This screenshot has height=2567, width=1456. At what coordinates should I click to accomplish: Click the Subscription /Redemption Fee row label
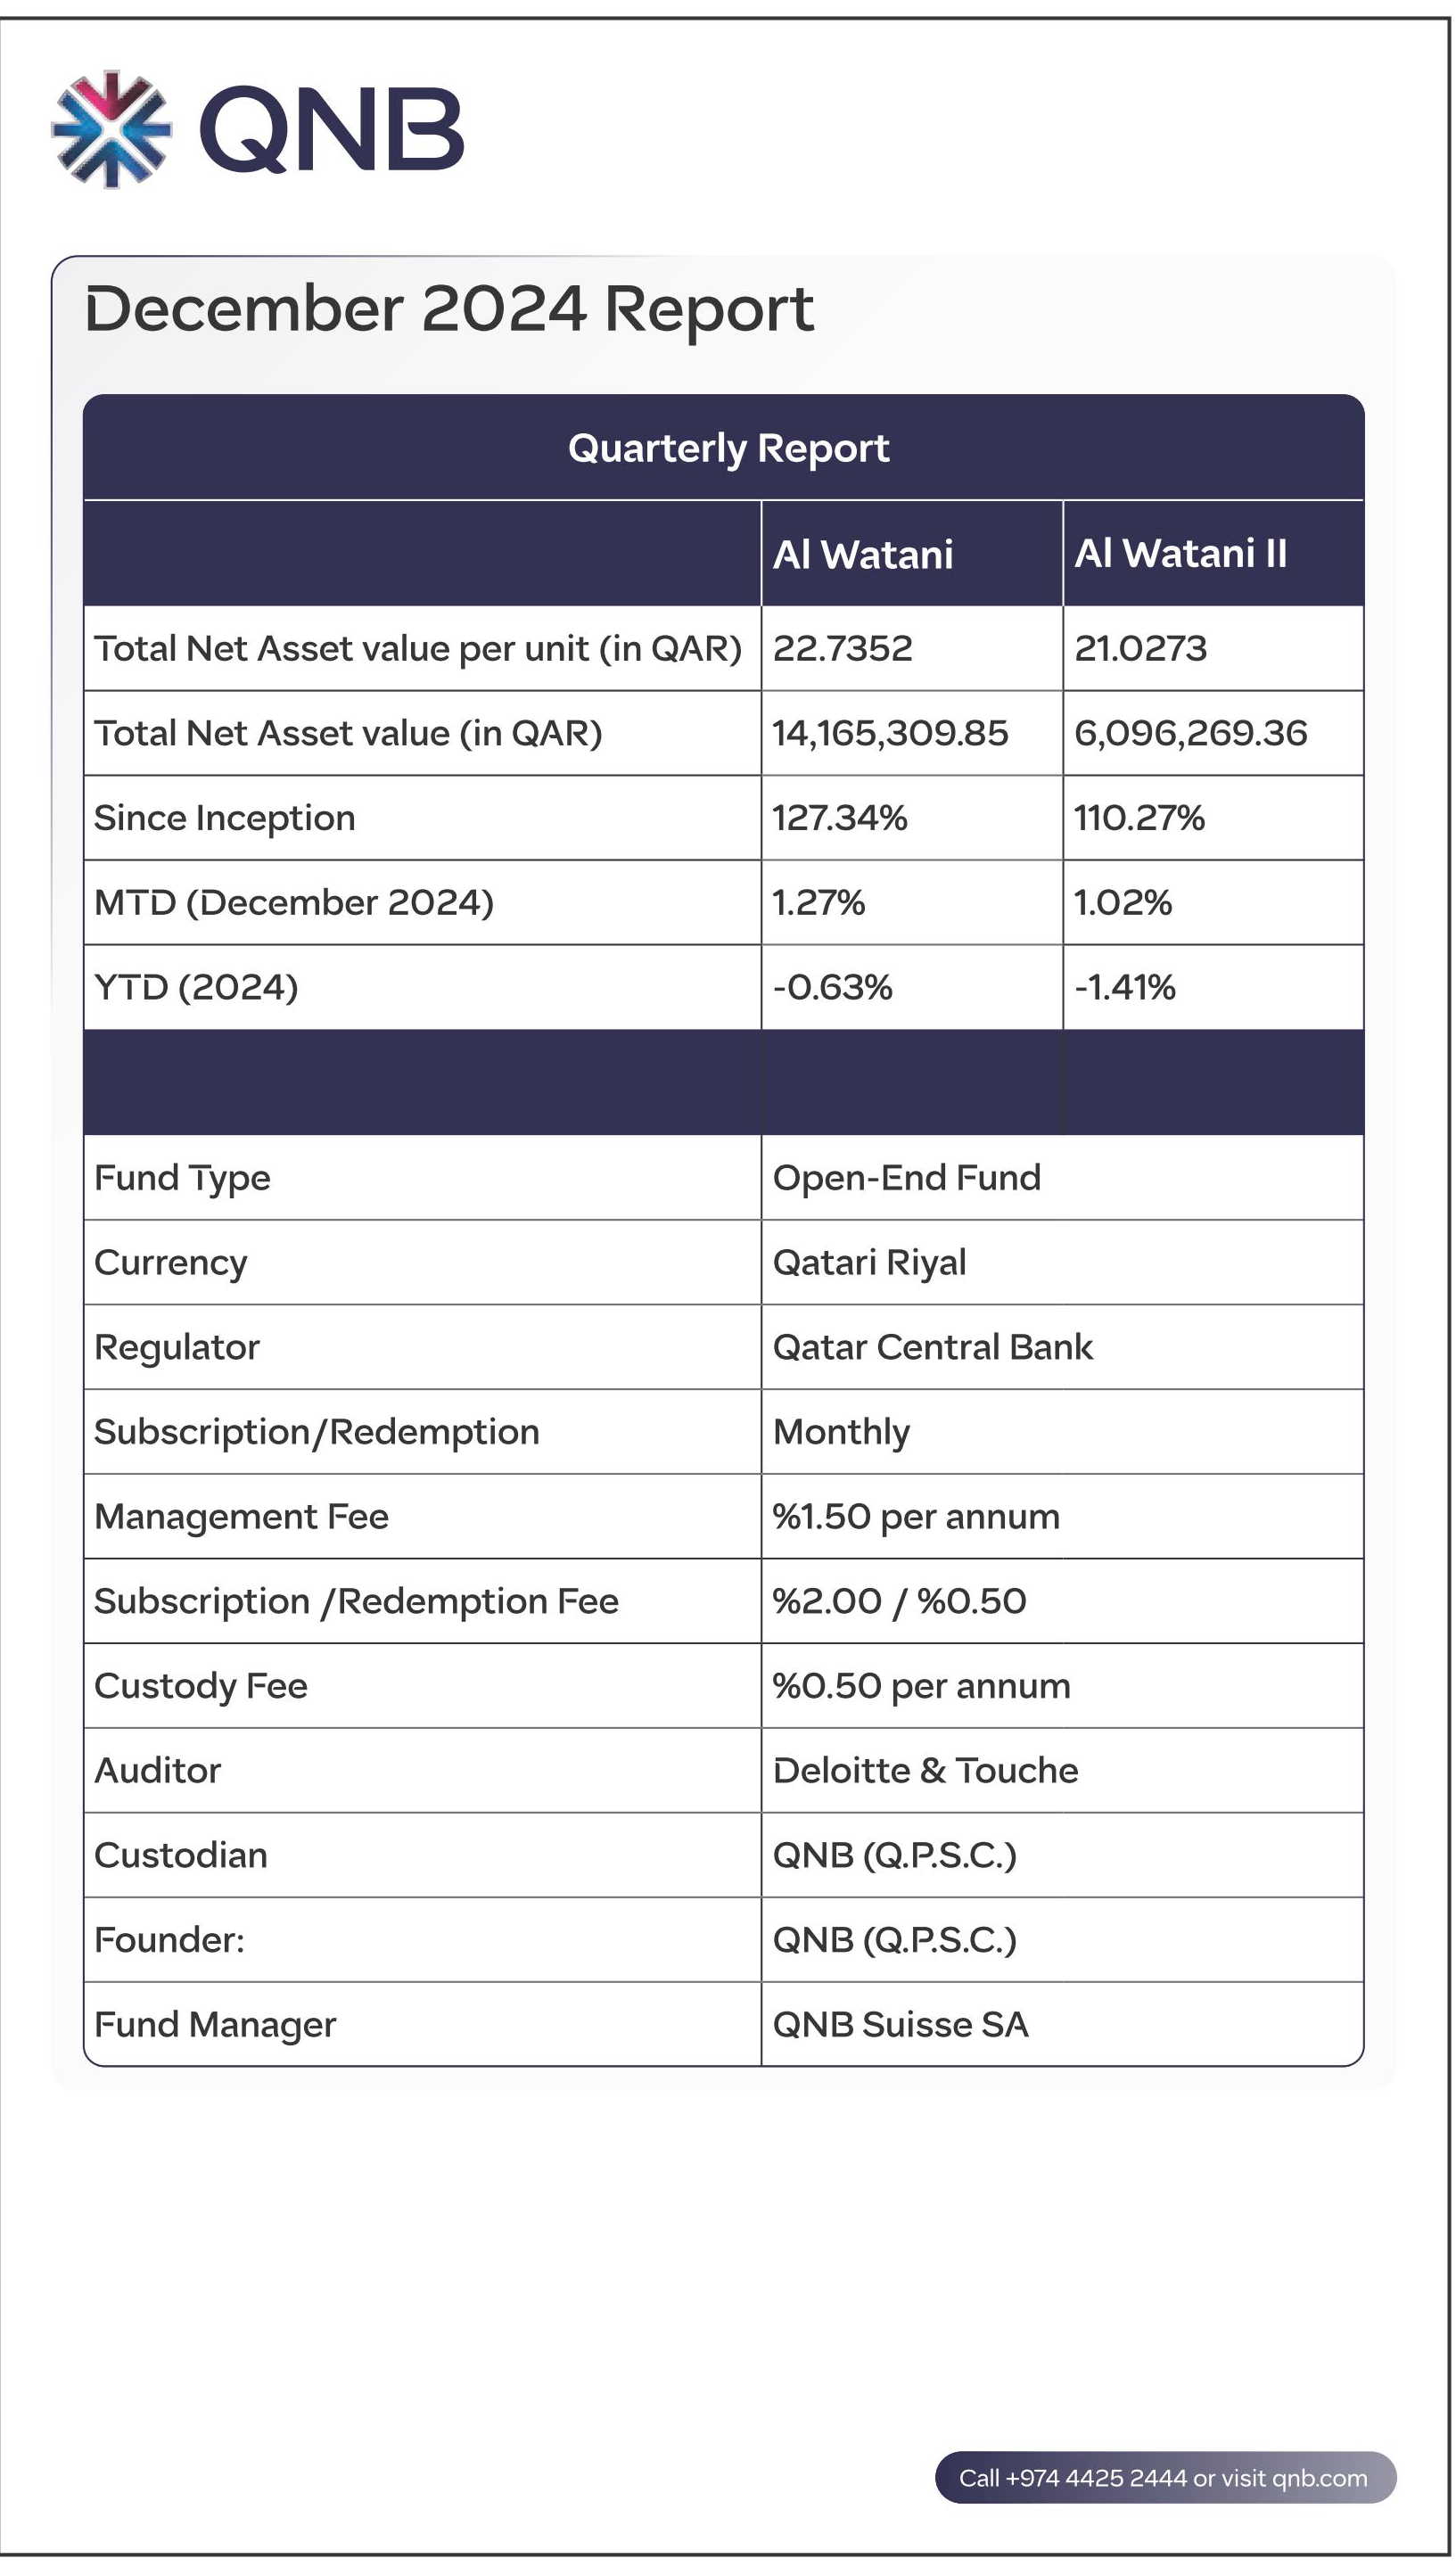click(357, 1602)
